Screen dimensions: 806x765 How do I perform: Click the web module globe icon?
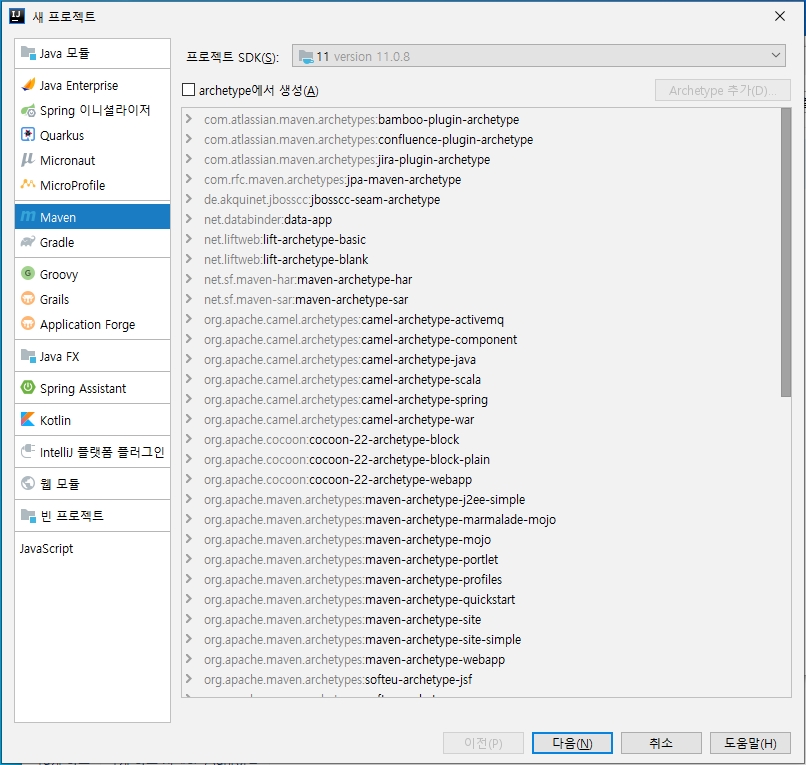click(x=28, y=483)
